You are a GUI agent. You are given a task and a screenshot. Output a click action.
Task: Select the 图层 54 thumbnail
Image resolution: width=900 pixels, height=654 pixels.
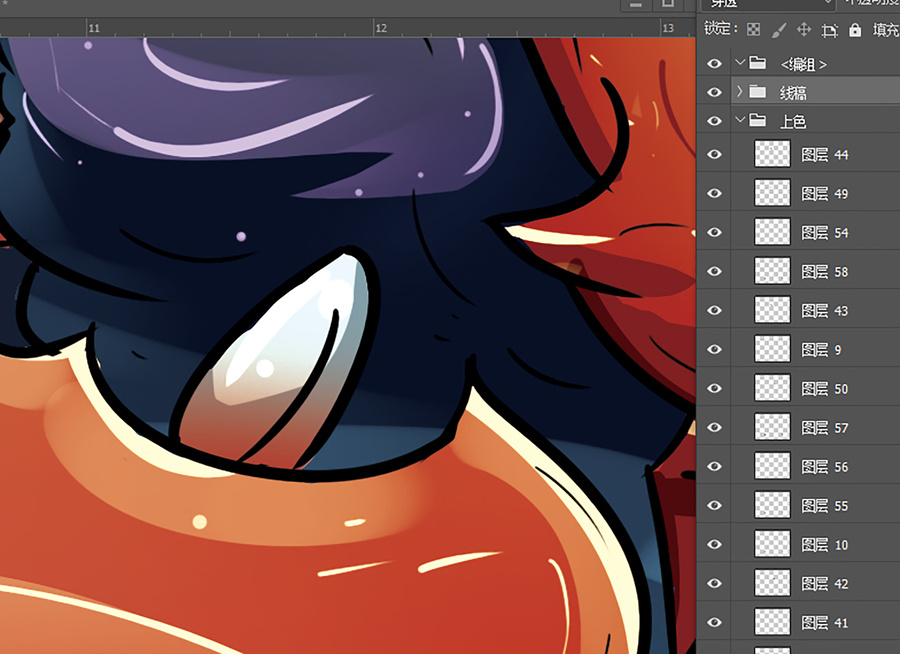pyautogui.click(x=772, y=232)
